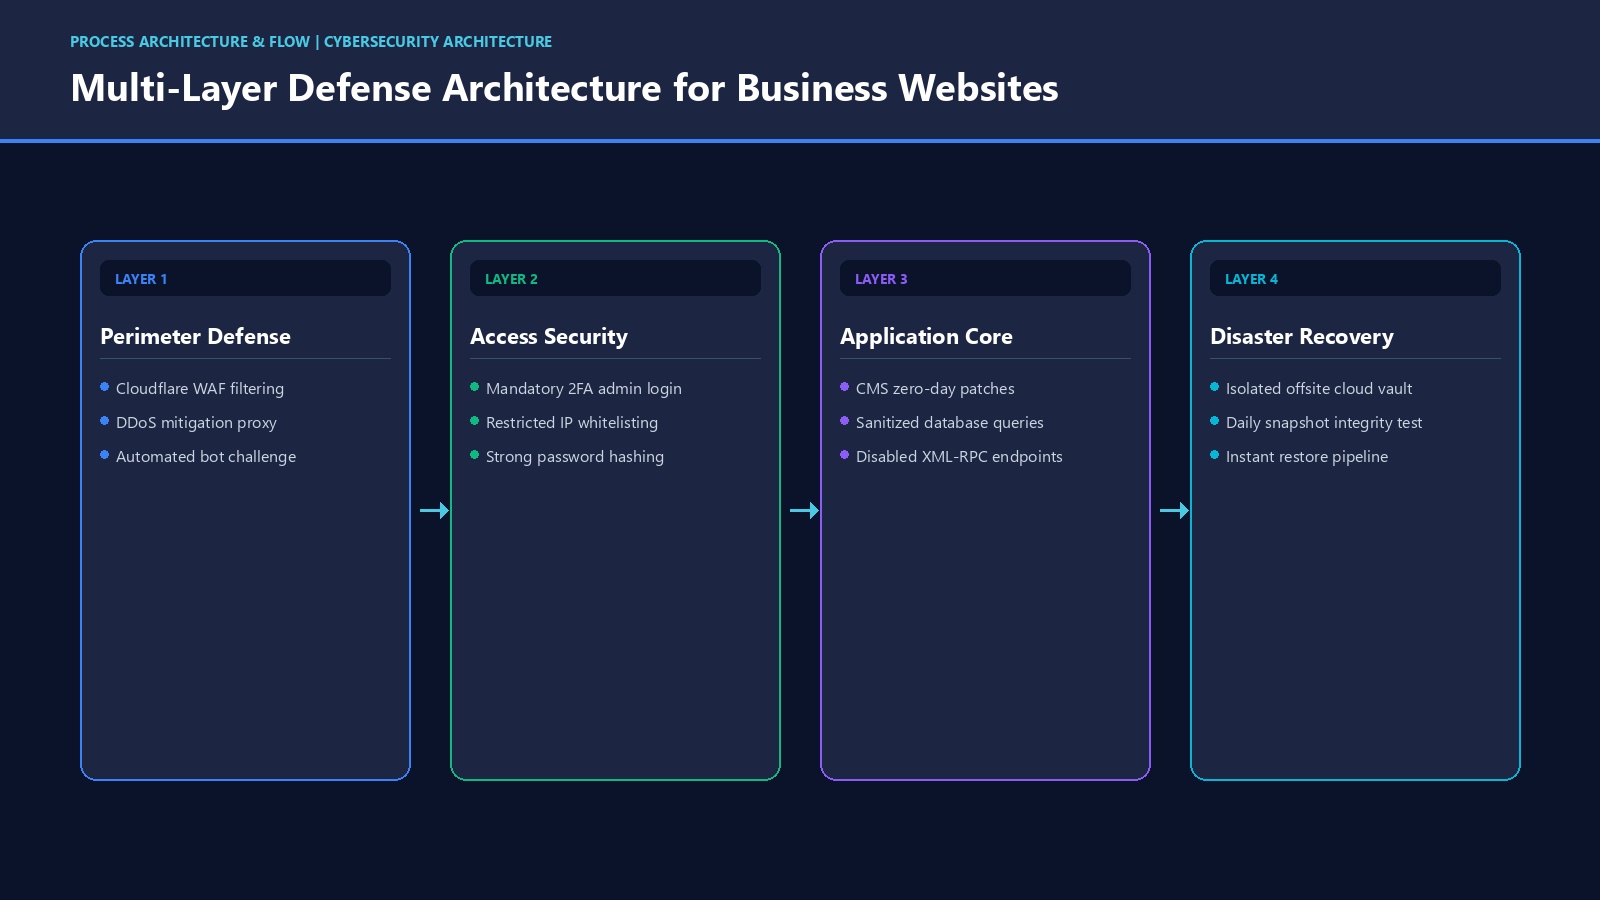This screenshot has height=900, width=1600.
Task: Select the 'Access Security' heading
Action: coord(549,337)
